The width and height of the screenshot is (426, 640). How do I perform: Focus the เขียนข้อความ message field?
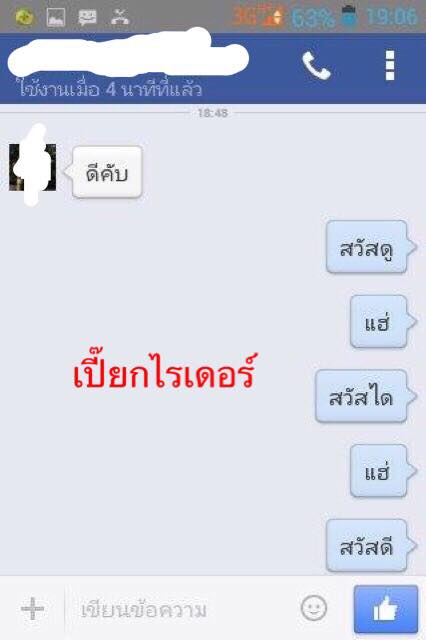(x=180, y=610)
